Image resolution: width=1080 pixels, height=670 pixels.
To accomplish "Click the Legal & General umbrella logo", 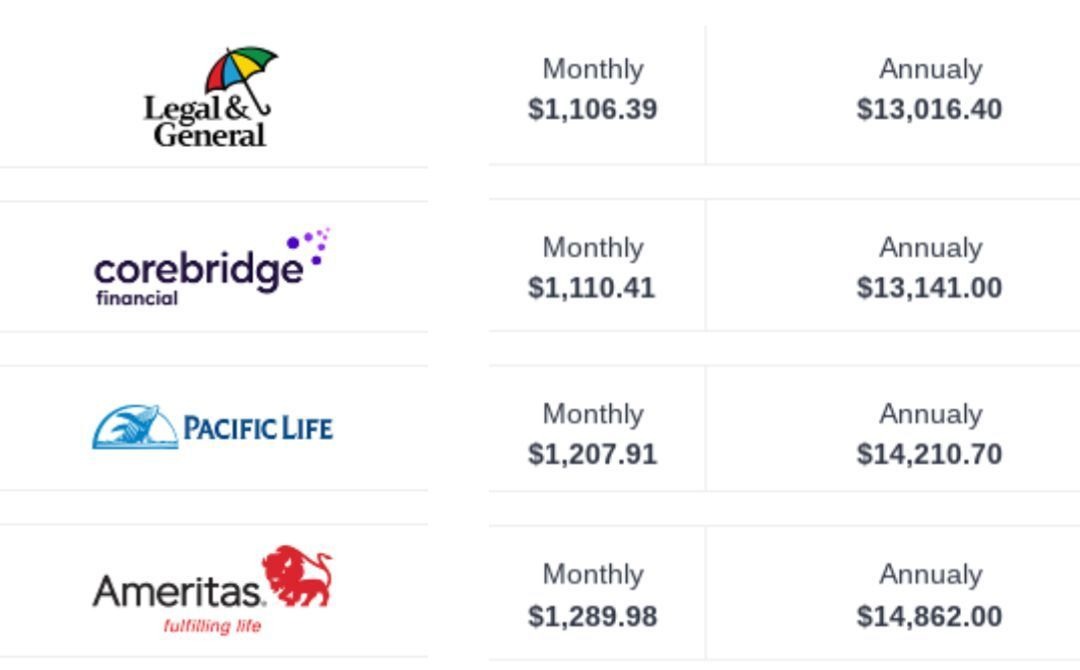I will point(210,97).
